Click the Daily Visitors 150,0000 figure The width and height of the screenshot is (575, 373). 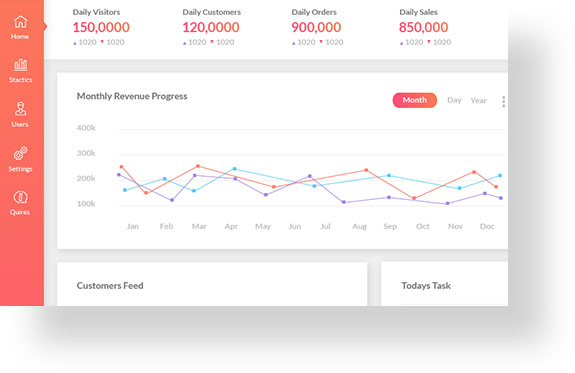tap(101, 27)
